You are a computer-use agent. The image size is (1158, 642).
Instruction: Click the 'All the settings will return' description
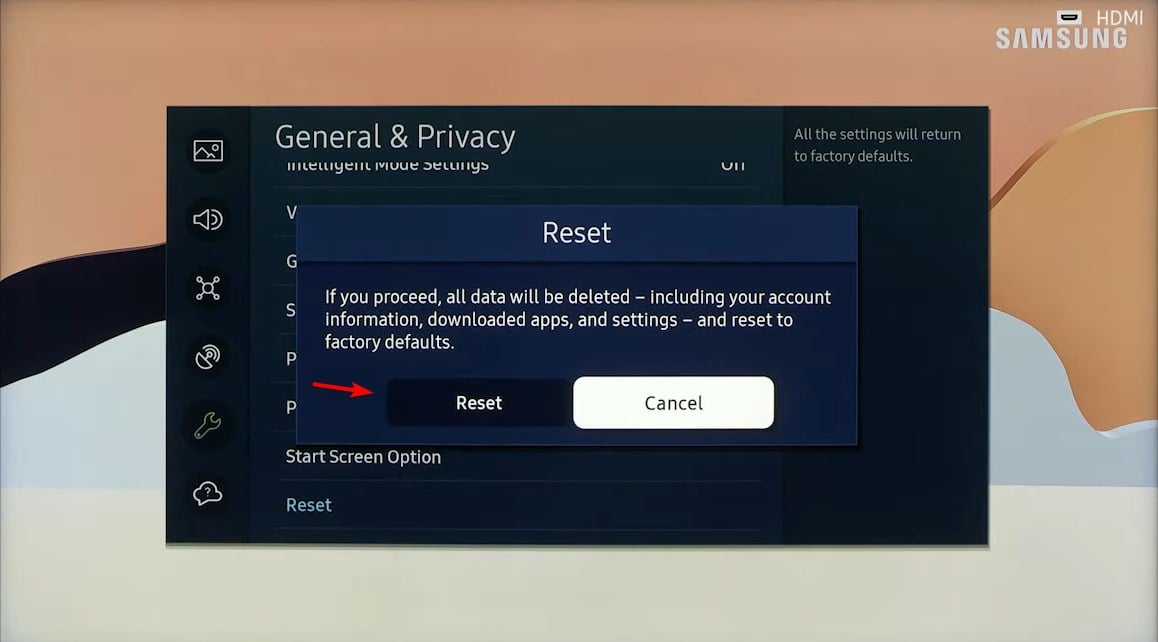pyautogui.click(x=877, y=145)
